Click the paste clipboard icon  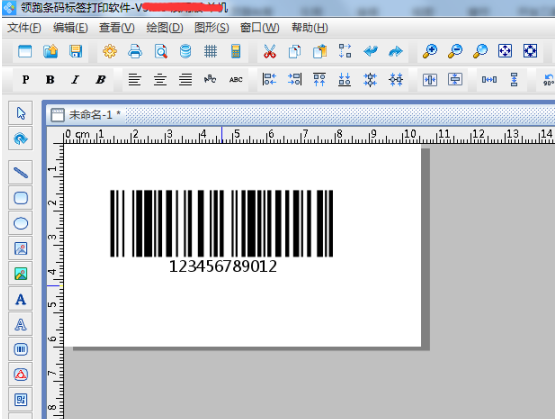click(x=320, y=51)
